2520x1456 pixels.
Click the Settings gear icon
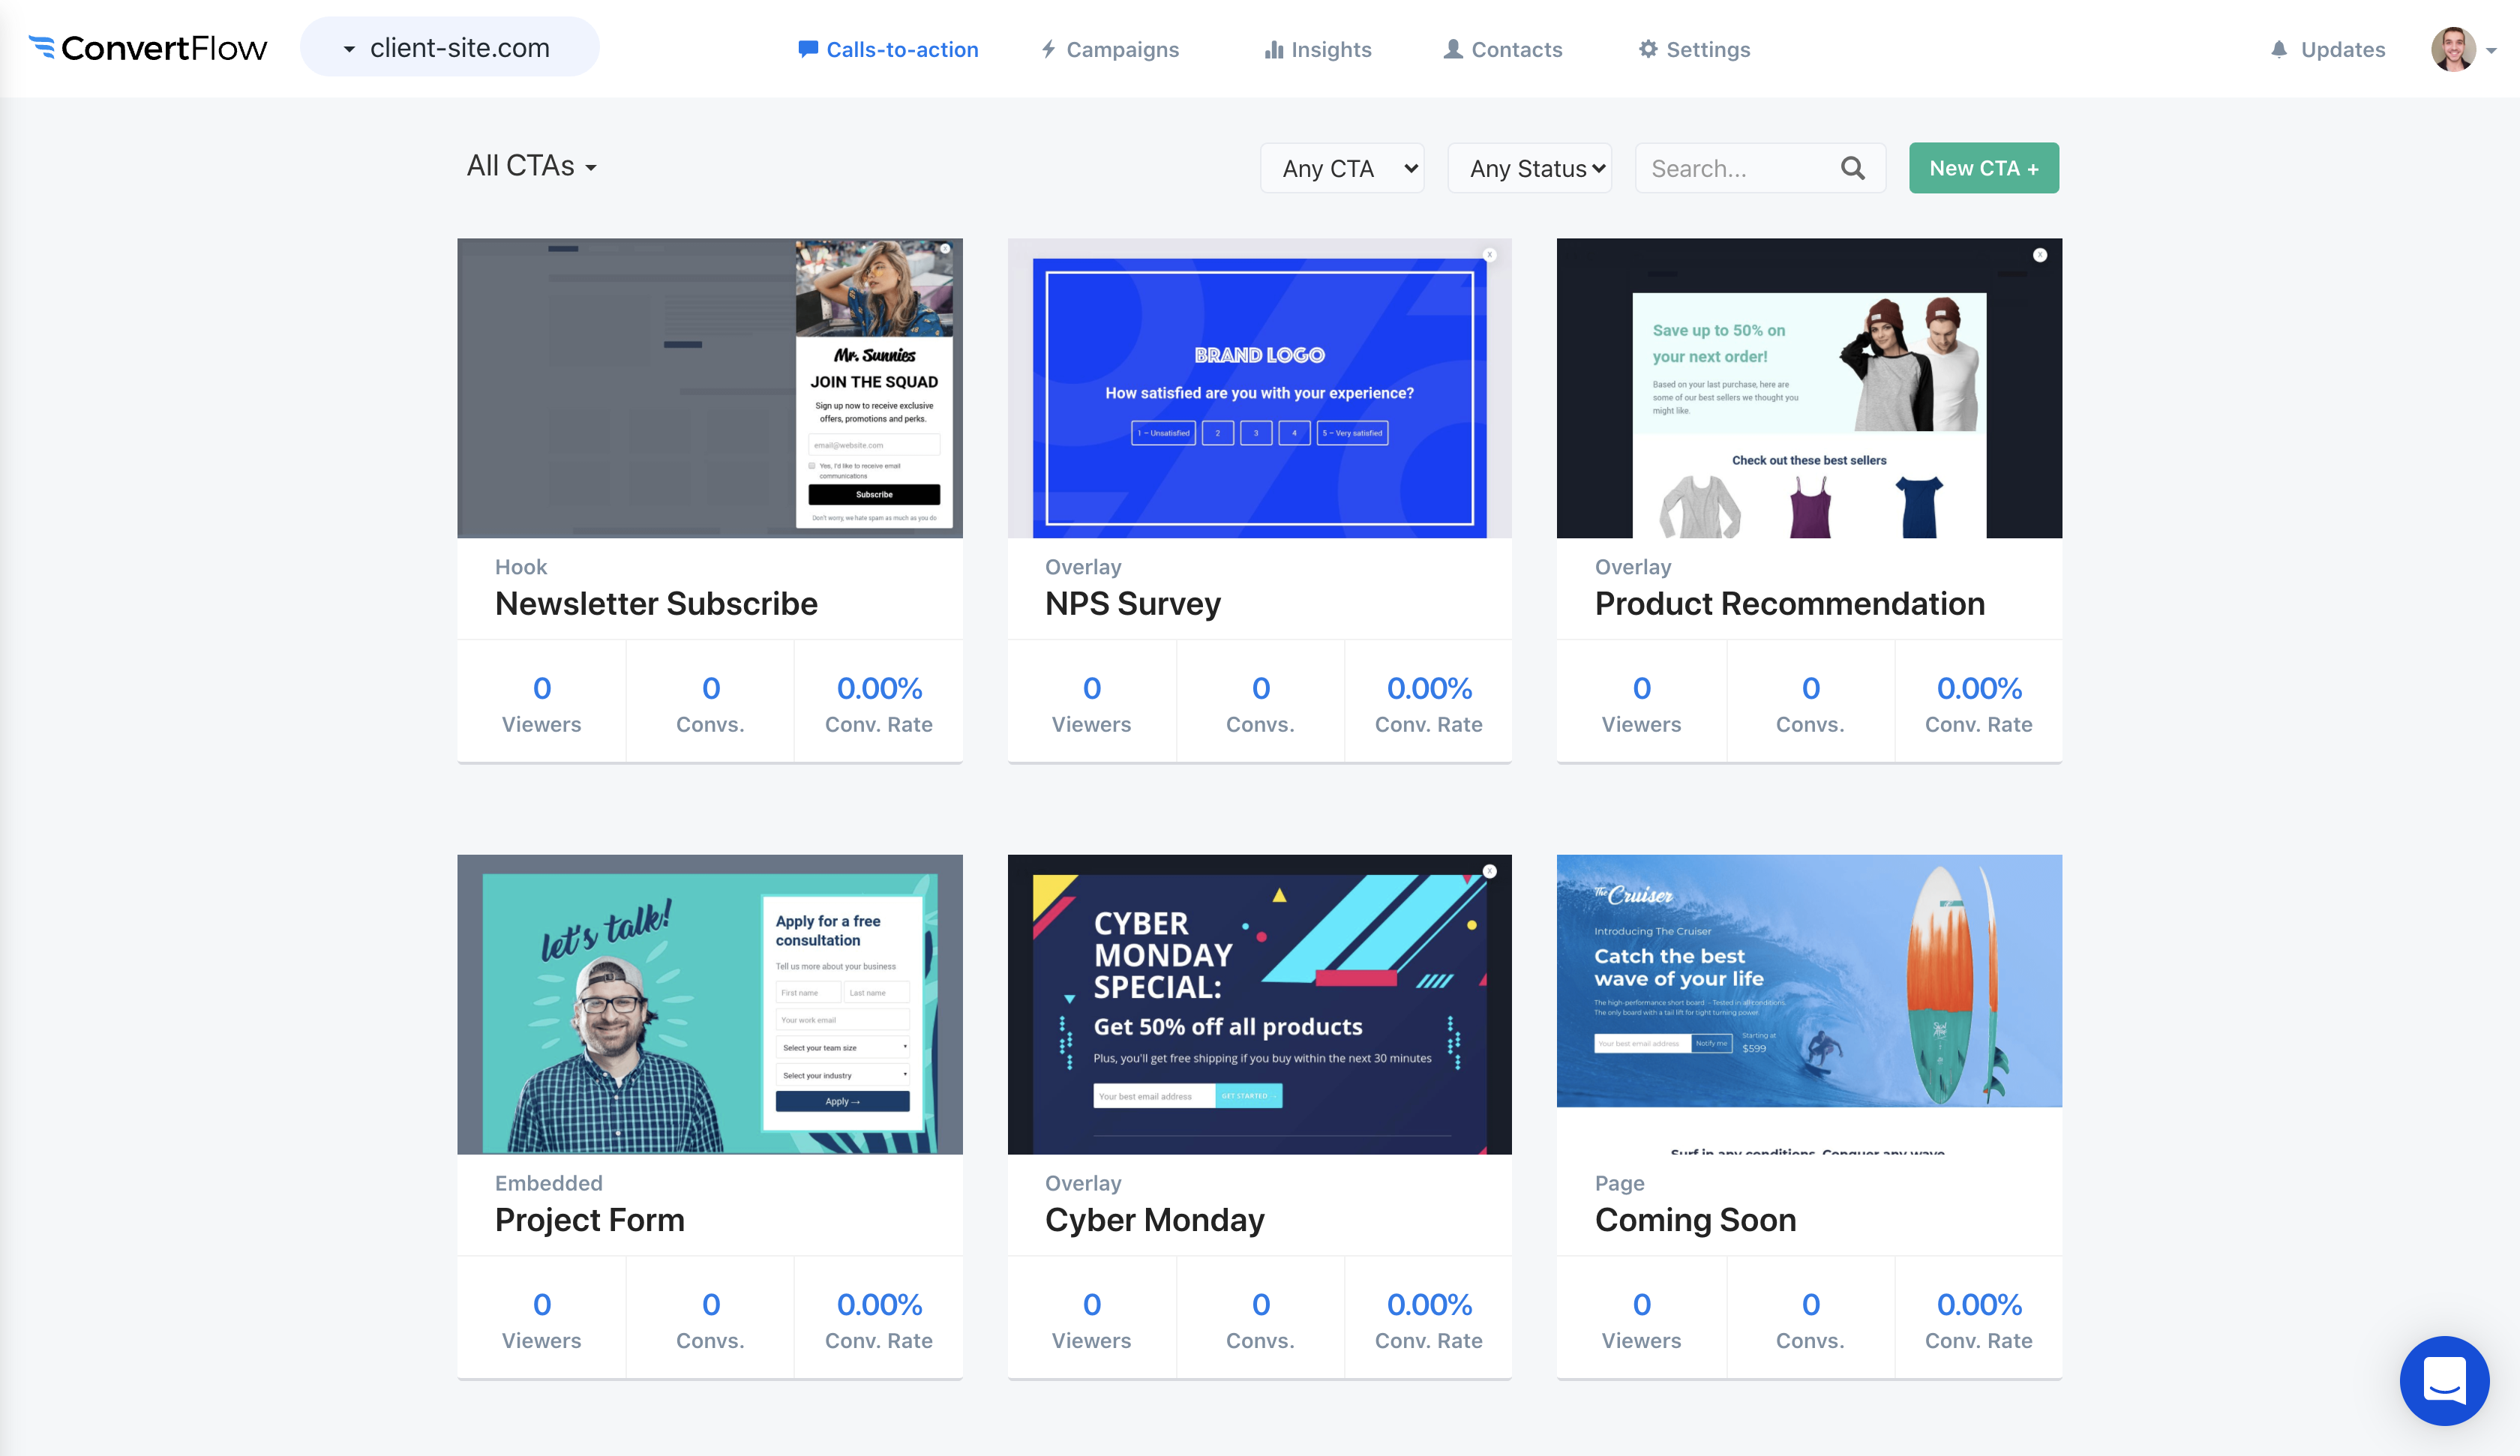(x=1647, y=49)
